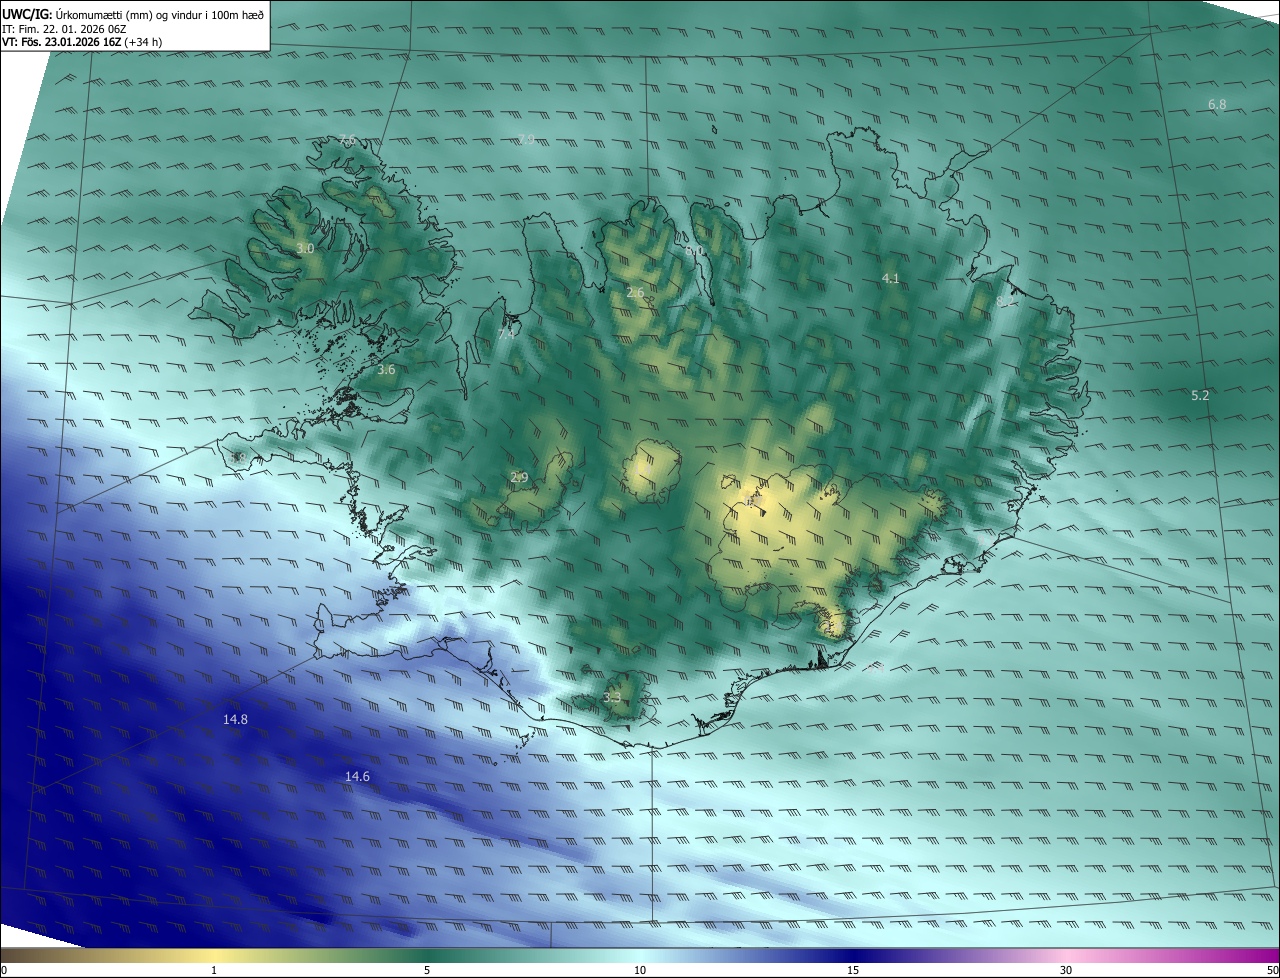
Task: Click the 1 tick on the color scale
Action: 214,970
